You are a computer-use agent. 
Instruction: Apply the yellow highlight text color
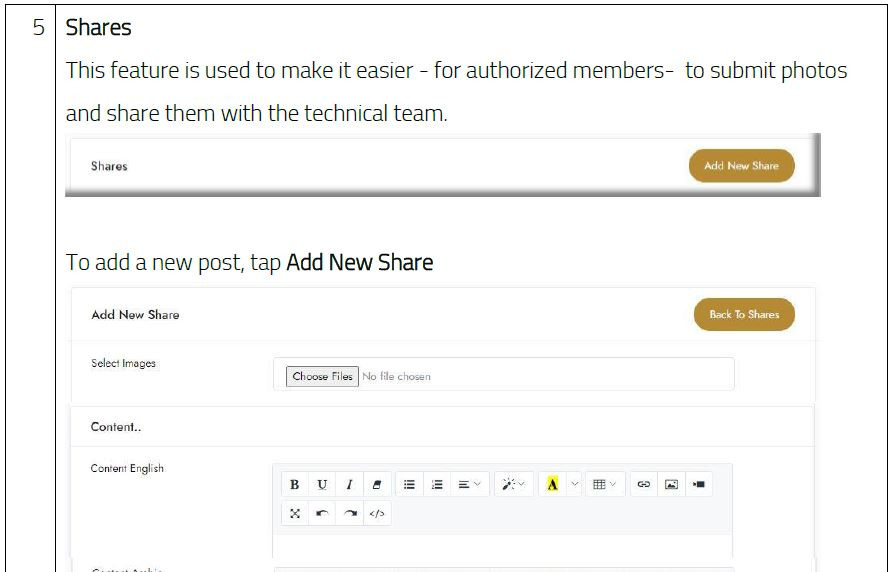click(552, 484)
